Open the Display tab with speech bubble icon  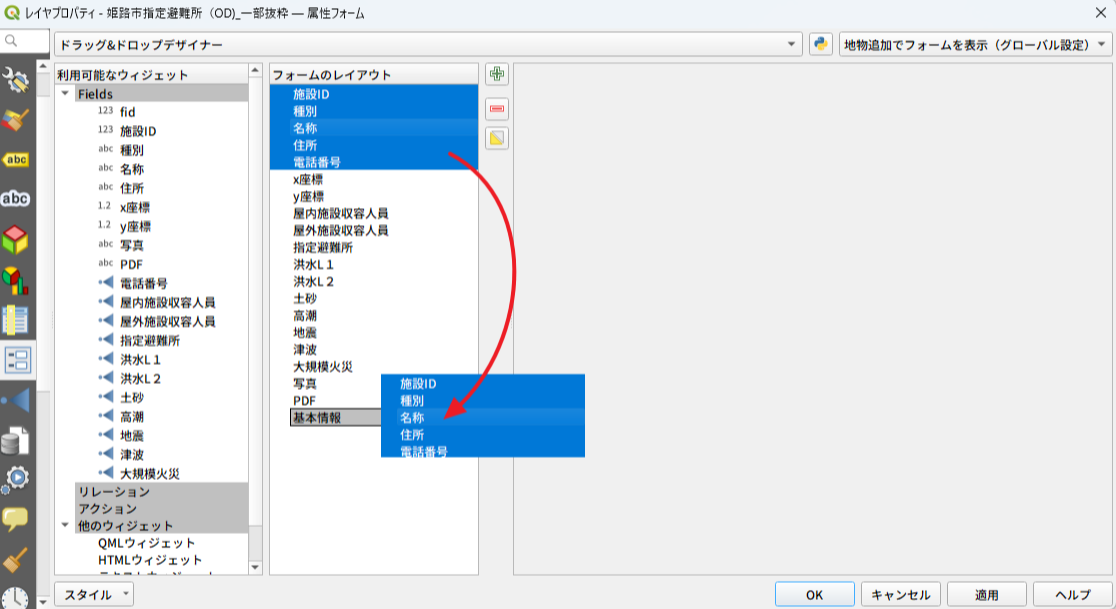click(17, 519)
